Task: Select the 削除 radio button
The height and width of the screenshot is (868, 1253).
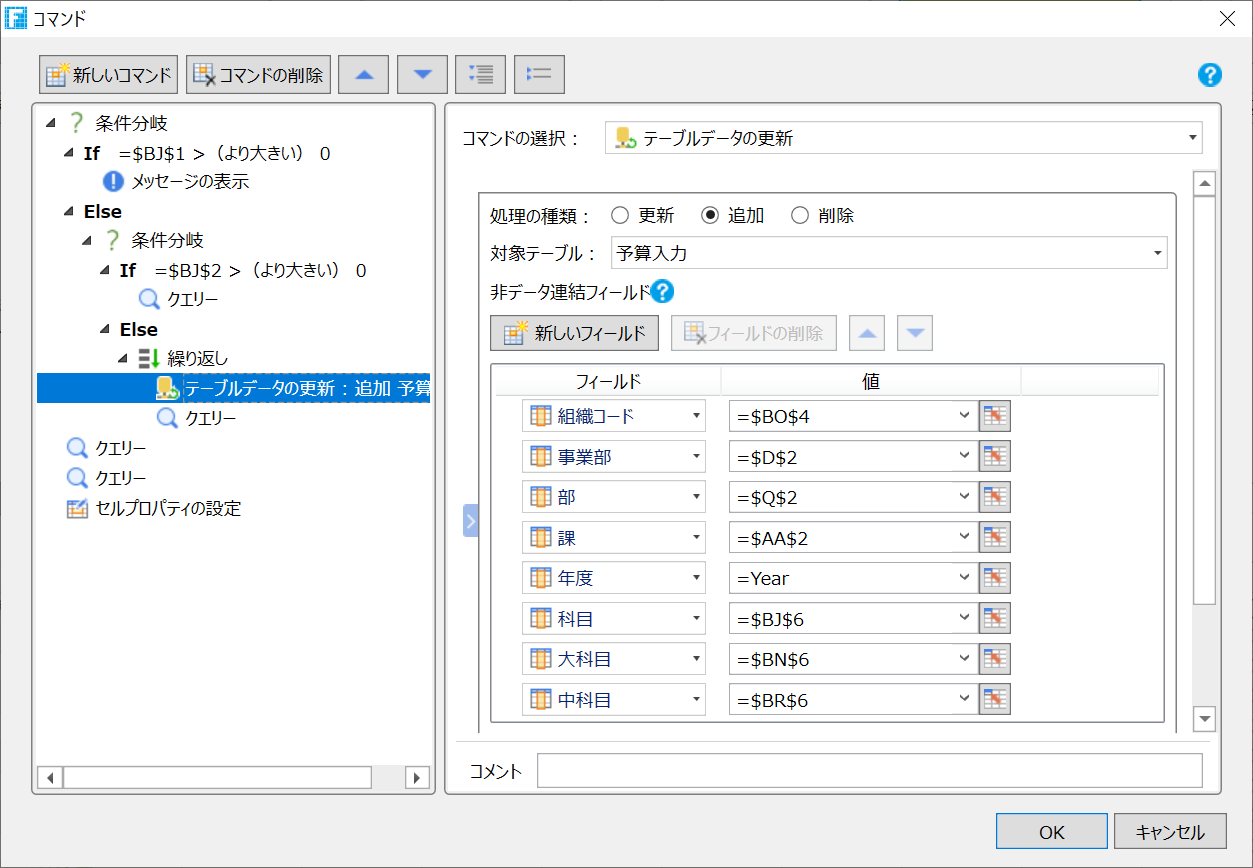Action: pyautogui.click(x=797, y=215)
